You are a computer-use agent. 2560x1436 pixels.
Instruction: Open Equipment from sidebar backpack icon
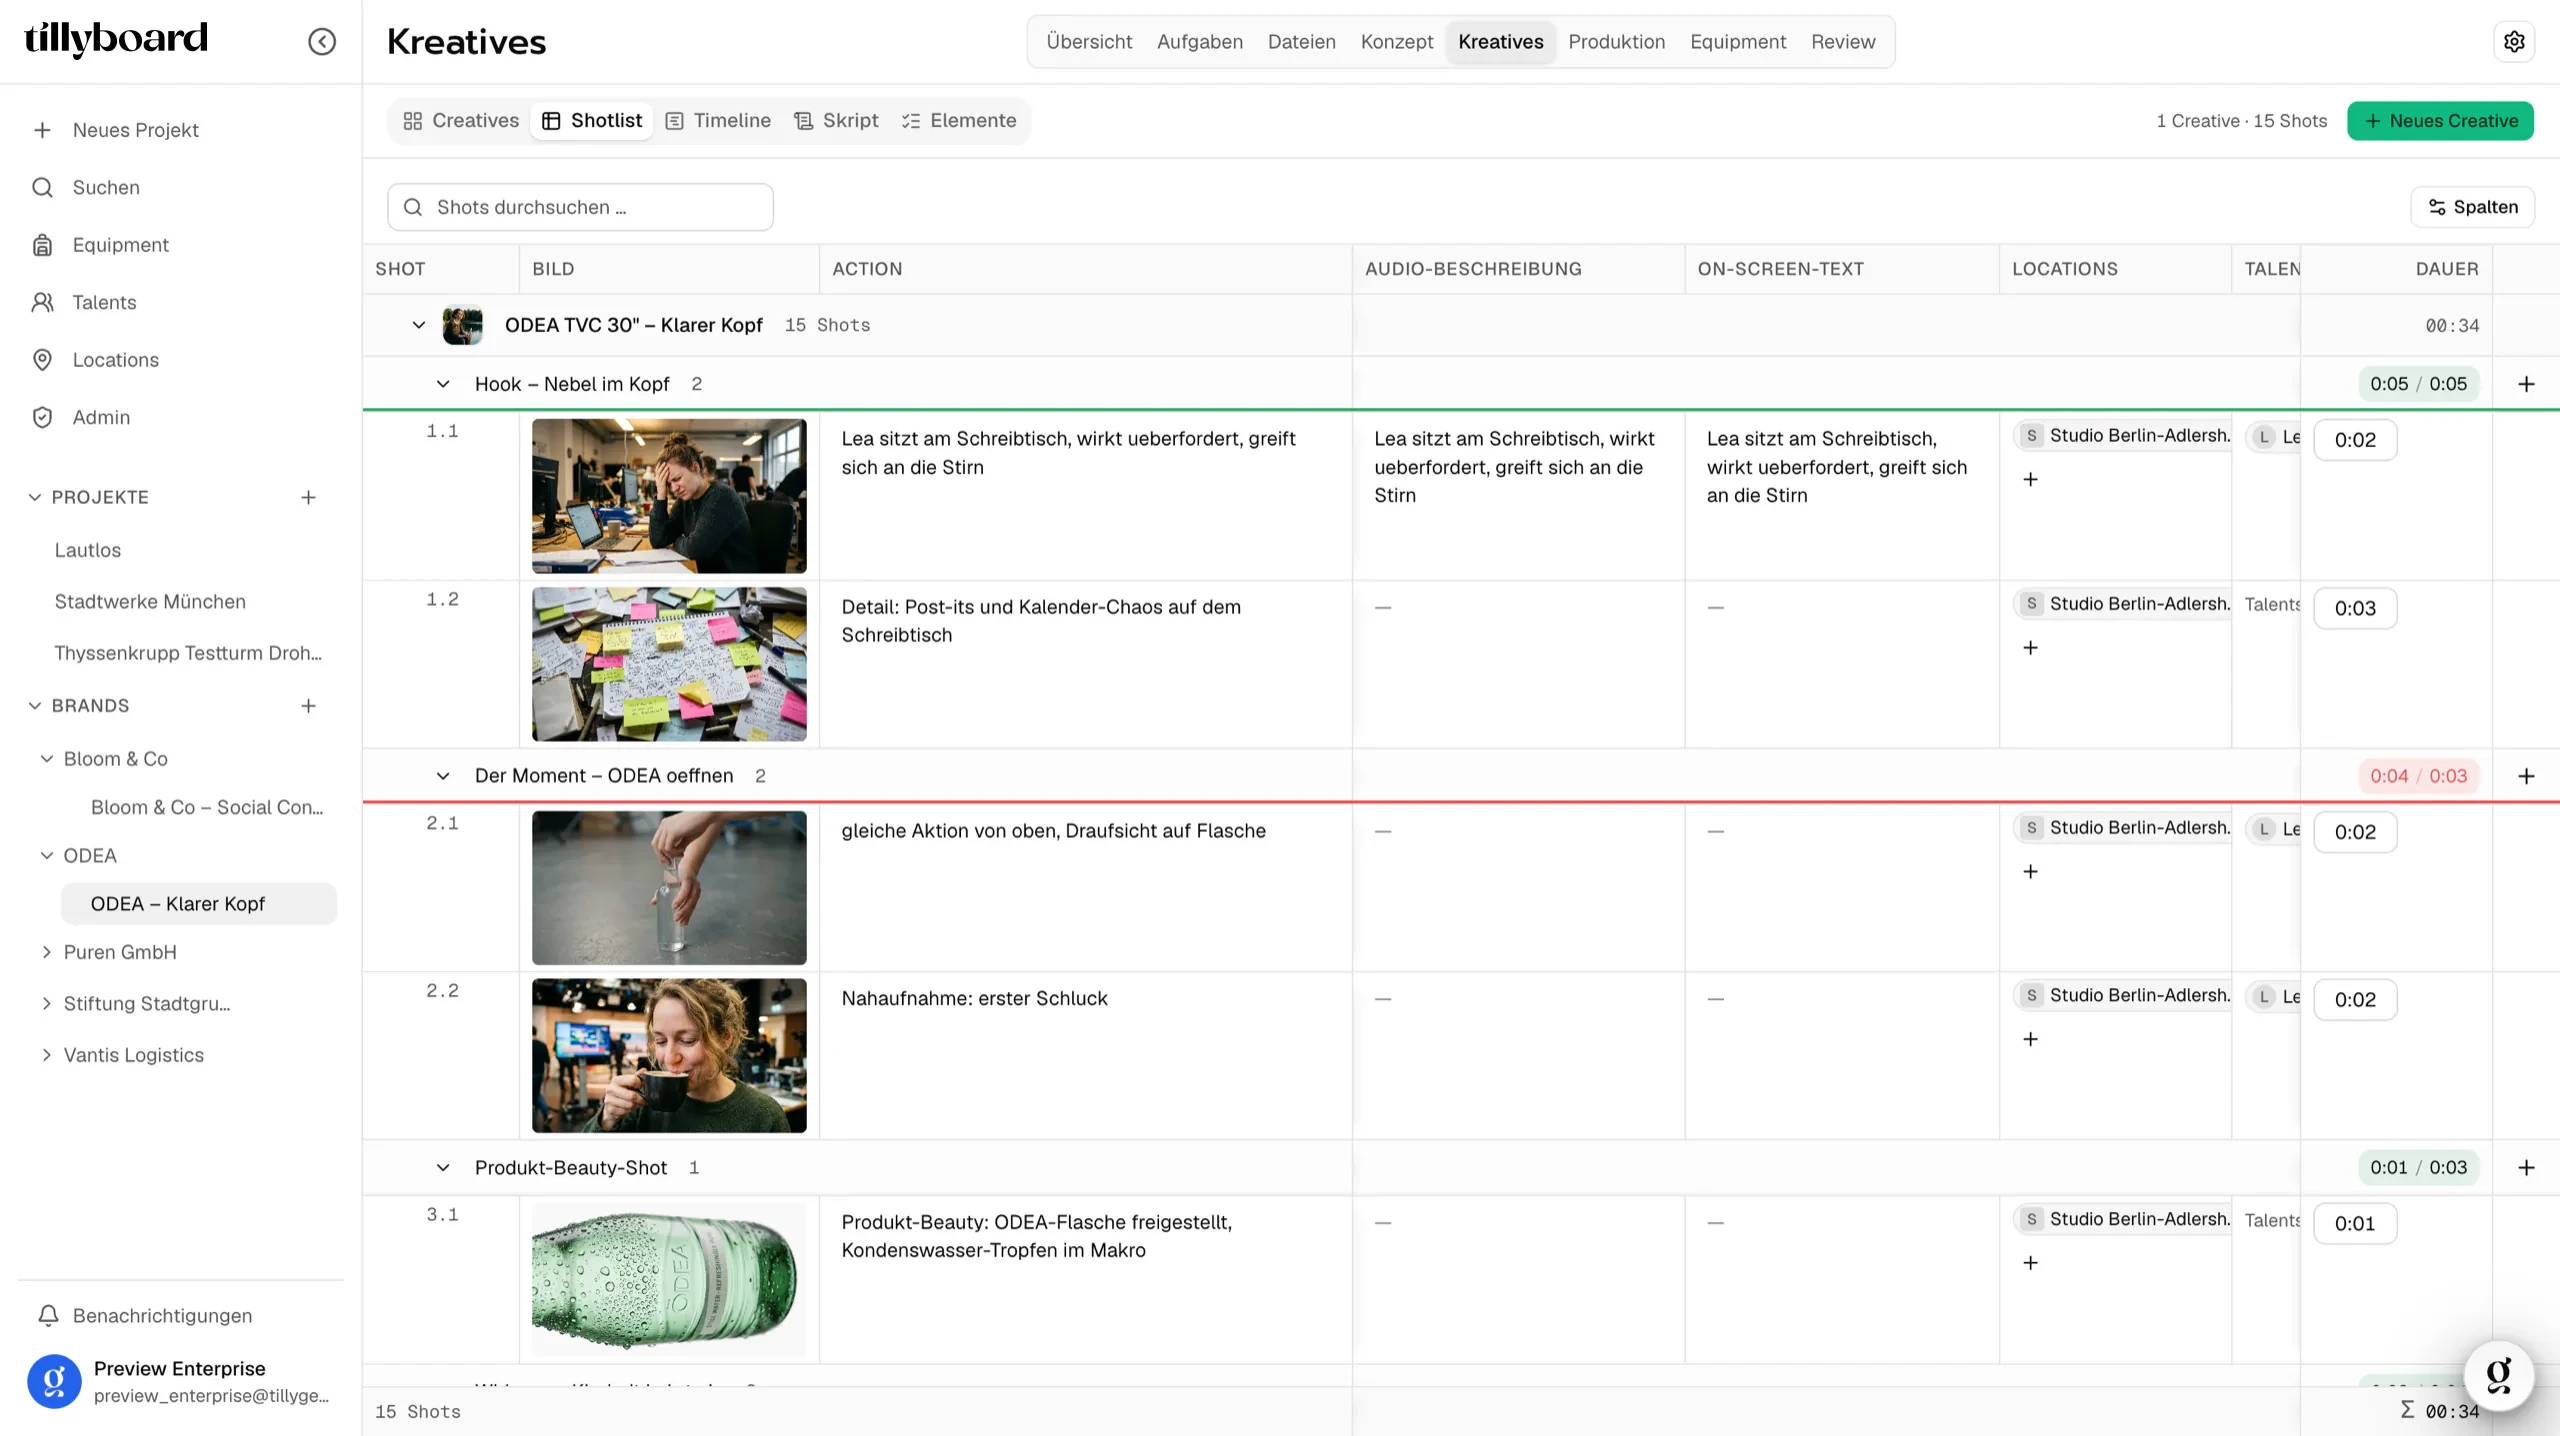pyautogui.click(x=42, y=245)
